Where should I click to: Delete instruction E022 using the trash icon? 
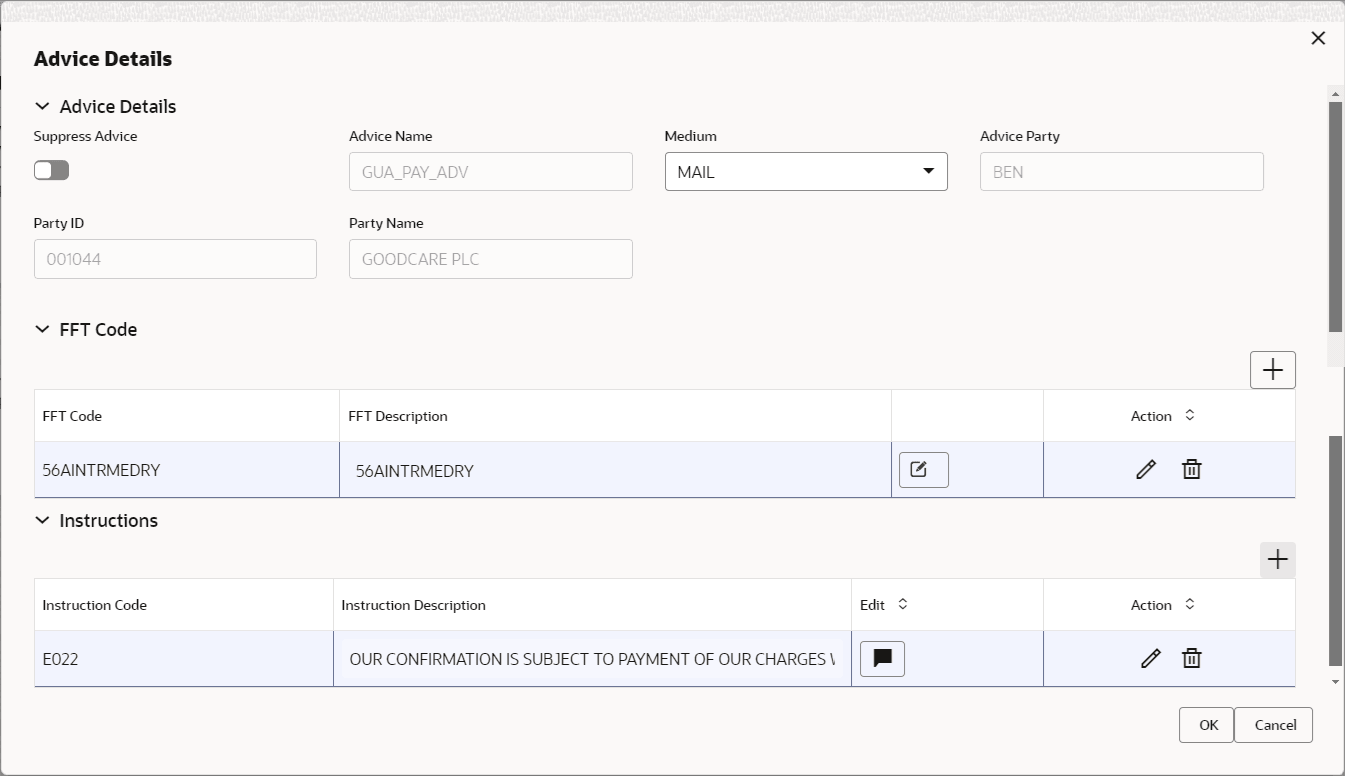[x=1191, y=658]
